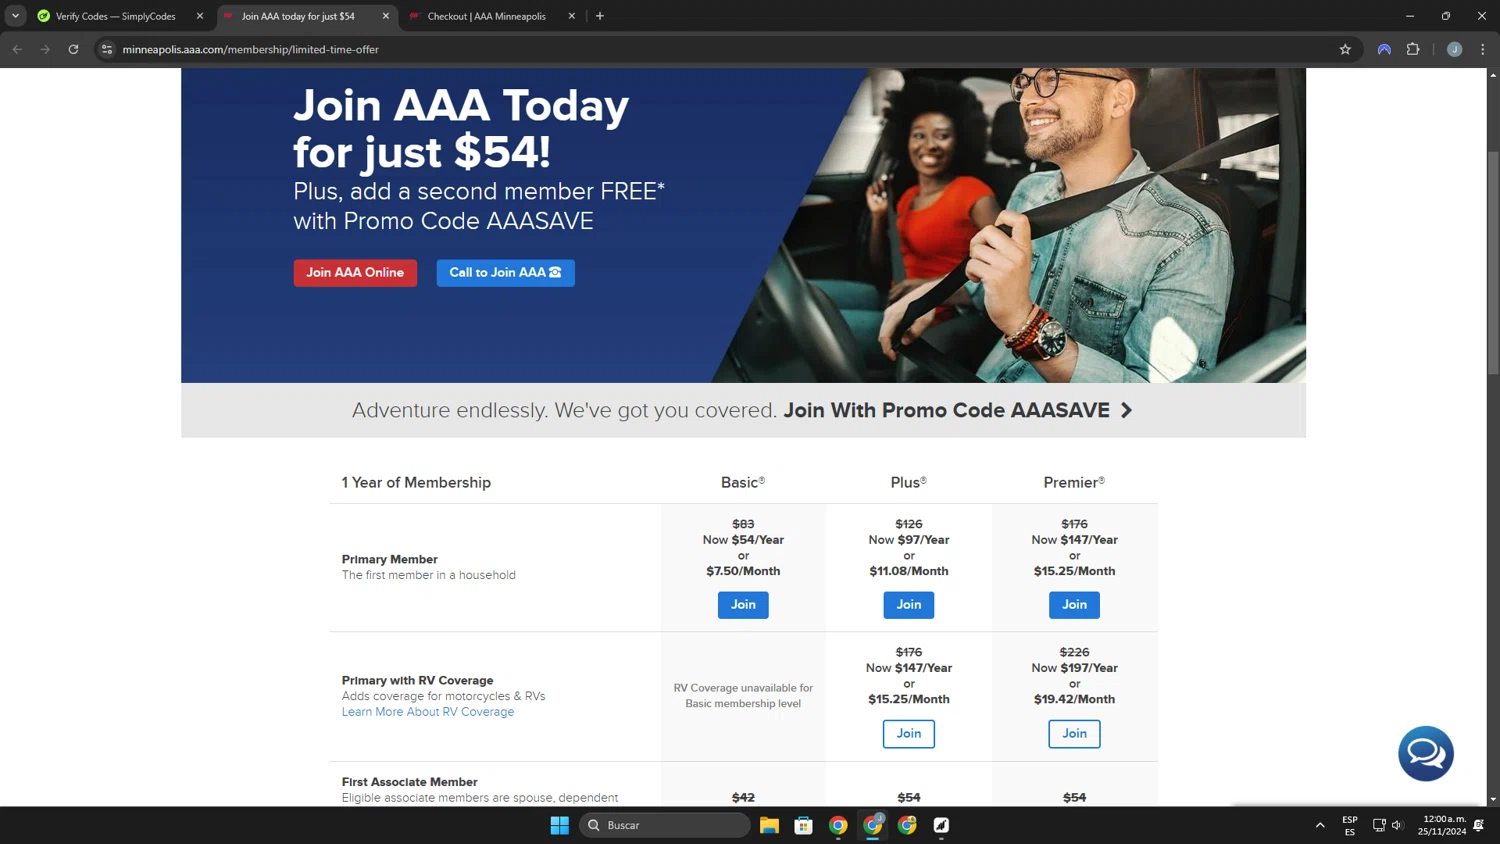Open the tab search dropdown arrow
This screenshot has height=844, width=1500.
[15, 16]
